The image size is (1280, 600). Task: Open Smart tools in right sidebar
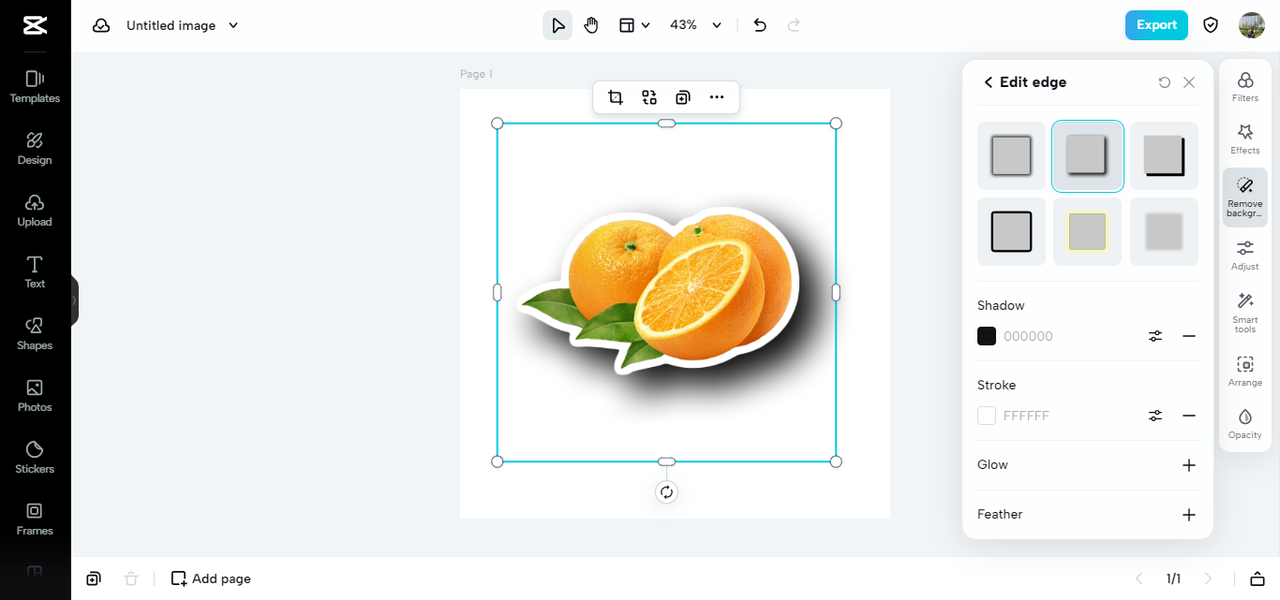click(1245, 312)
